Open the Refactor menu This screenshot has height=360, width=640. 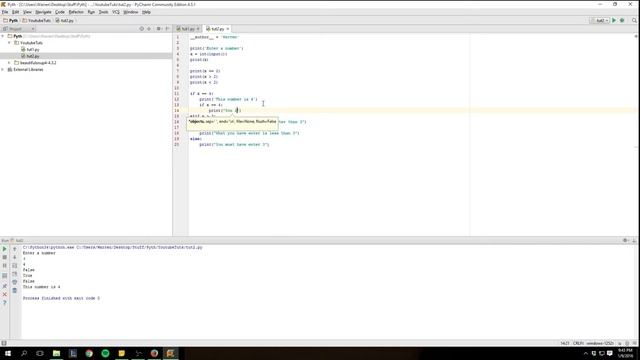[76, 12]
